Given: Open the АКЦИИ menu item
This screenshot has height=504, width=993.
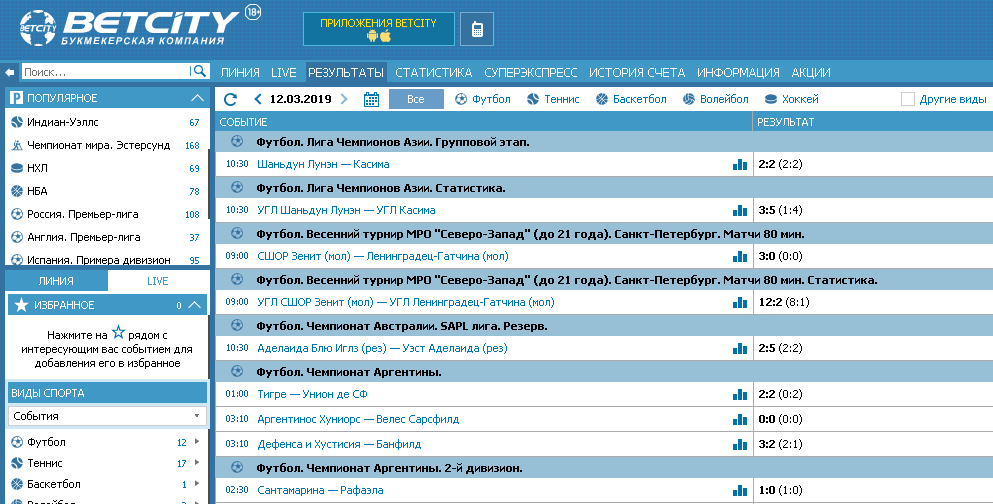Looking at the screenshot, I should tap(811, 73).
